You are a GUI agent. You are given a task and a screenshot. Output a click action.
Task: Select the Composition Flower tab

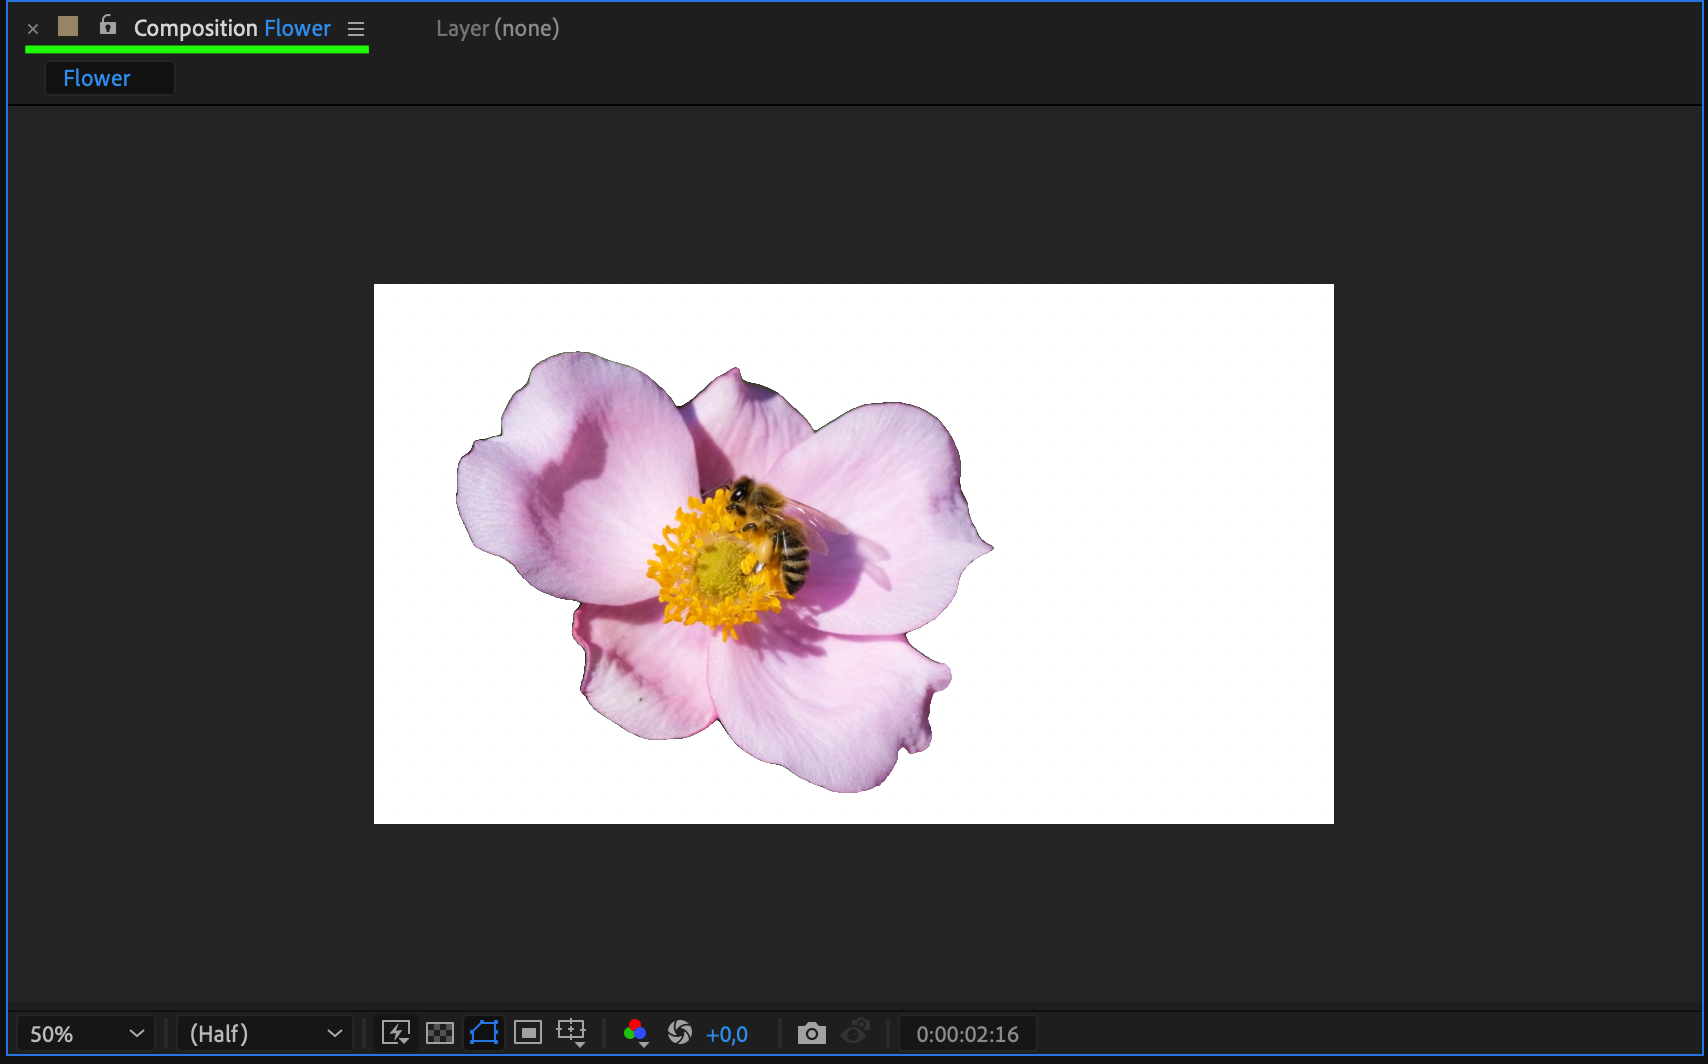[x=232, y=29]
